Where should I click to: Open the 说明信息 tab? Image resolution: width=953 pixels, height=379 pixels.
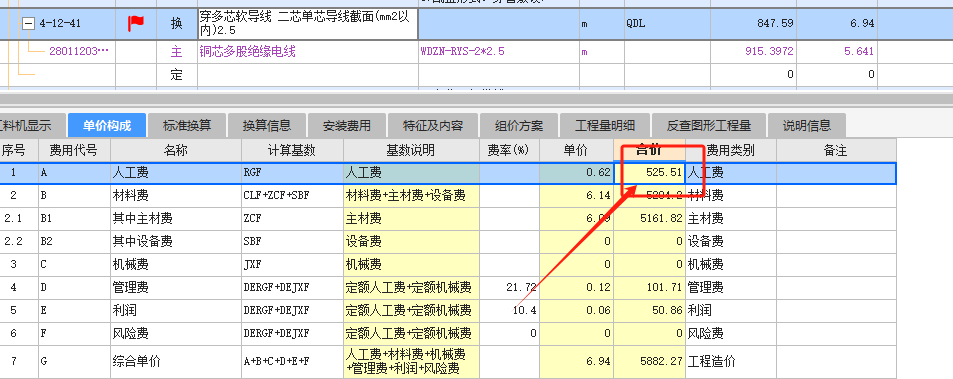point(807,126)
